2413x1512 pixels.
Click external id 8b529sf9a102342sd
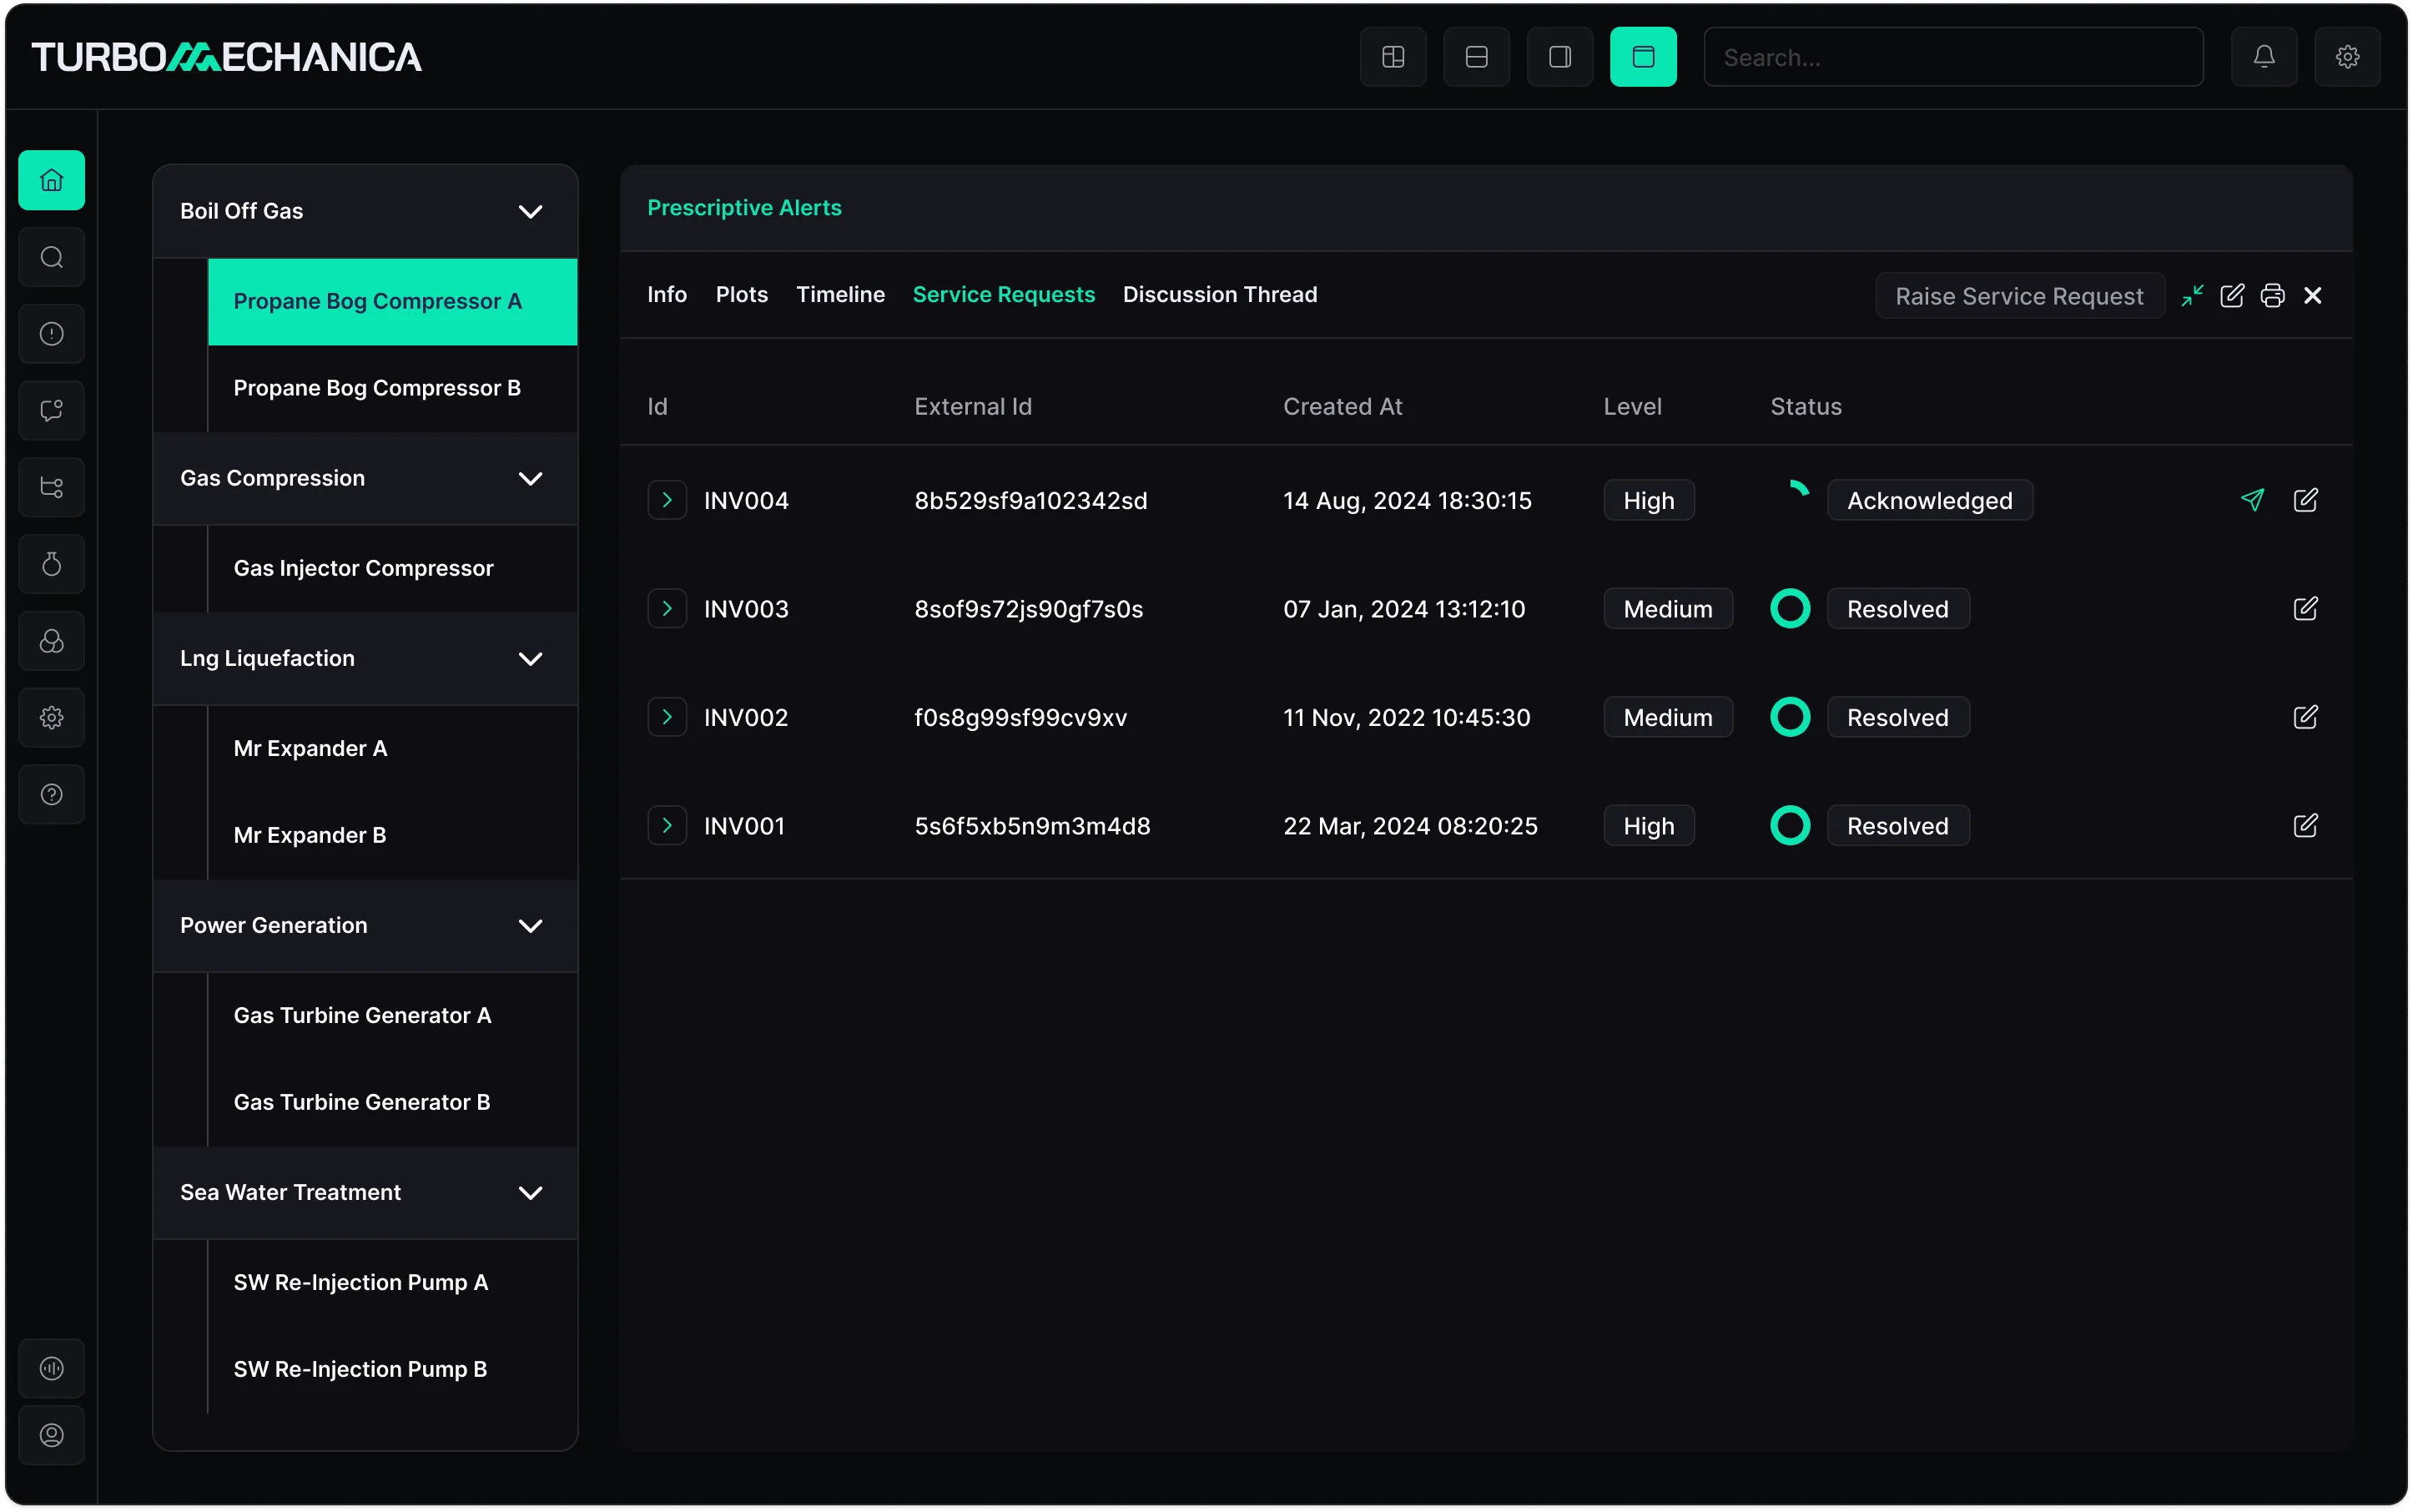(1030, 500)
